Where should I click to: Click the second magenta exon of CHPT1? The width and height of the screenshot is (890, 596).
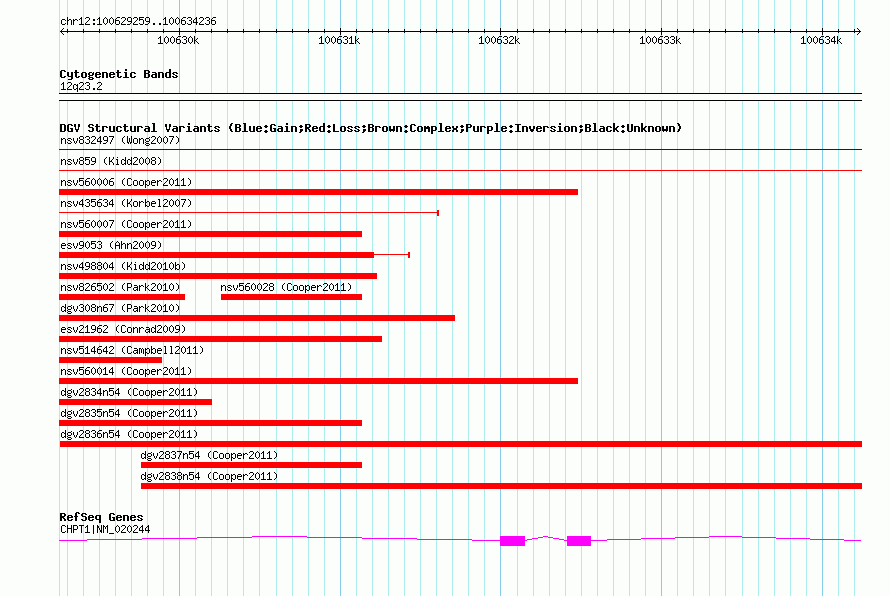click(579, 540)
